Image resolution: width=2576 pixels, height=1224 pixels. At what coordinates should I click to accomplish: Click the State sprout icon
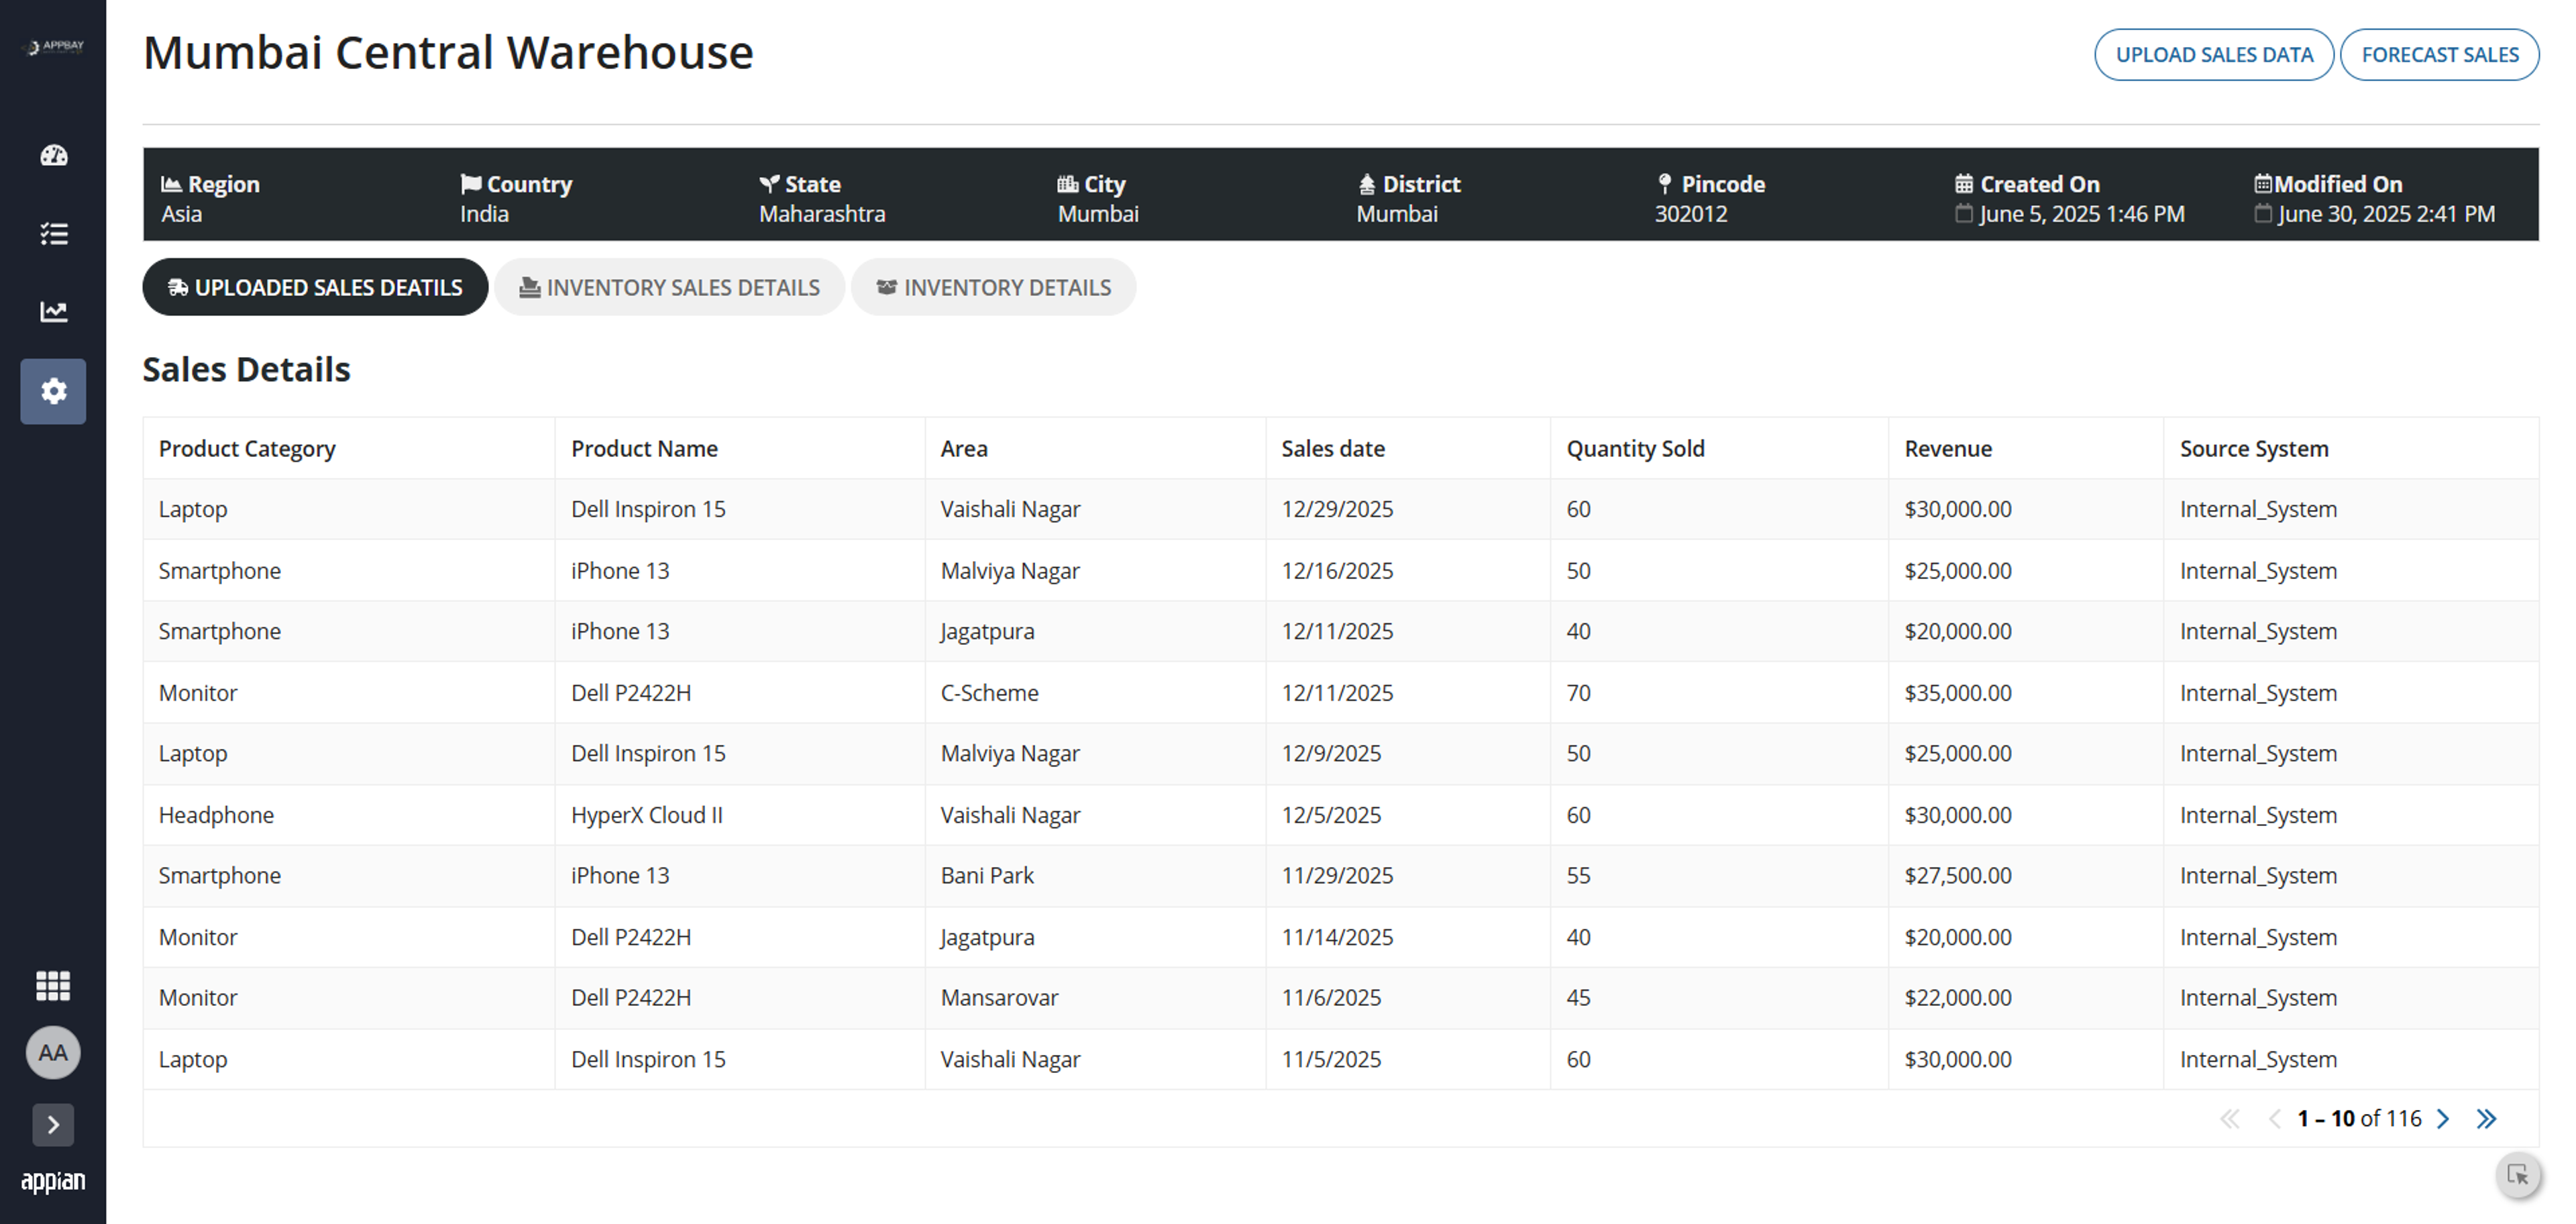[769, 184]
